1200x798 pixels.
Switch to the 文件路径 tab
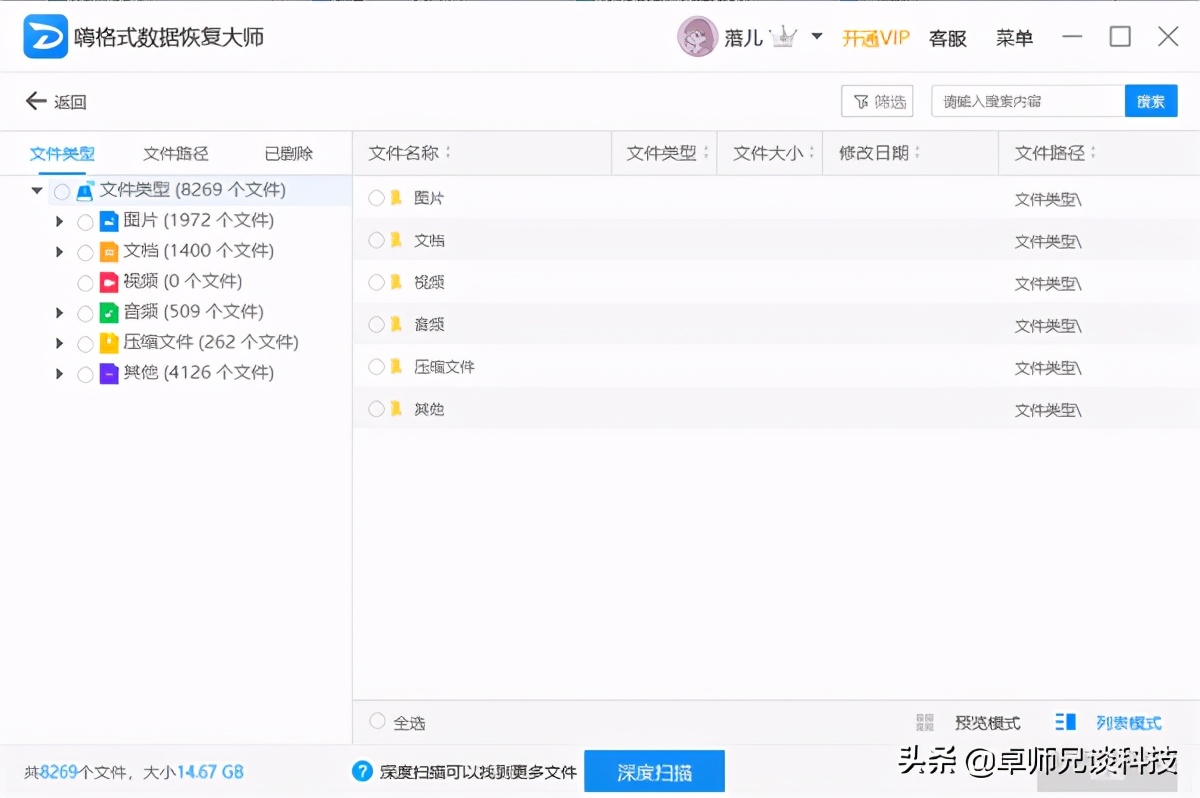pos(176,153)
